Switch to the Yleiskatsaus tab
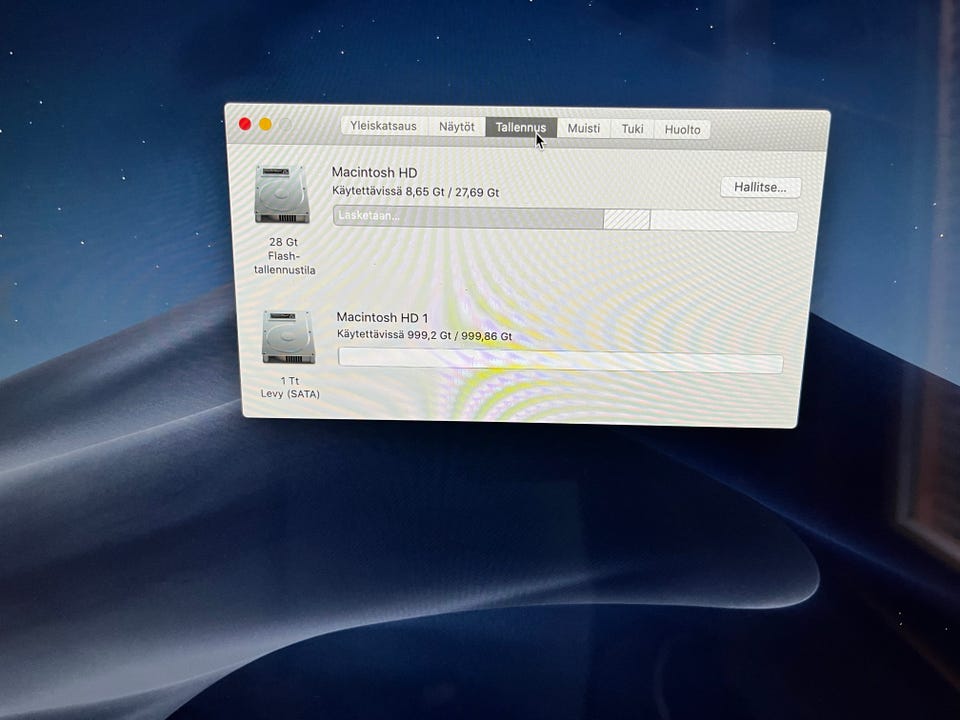The height and width of the screenshot is (720, 960). tap(384, 126)
